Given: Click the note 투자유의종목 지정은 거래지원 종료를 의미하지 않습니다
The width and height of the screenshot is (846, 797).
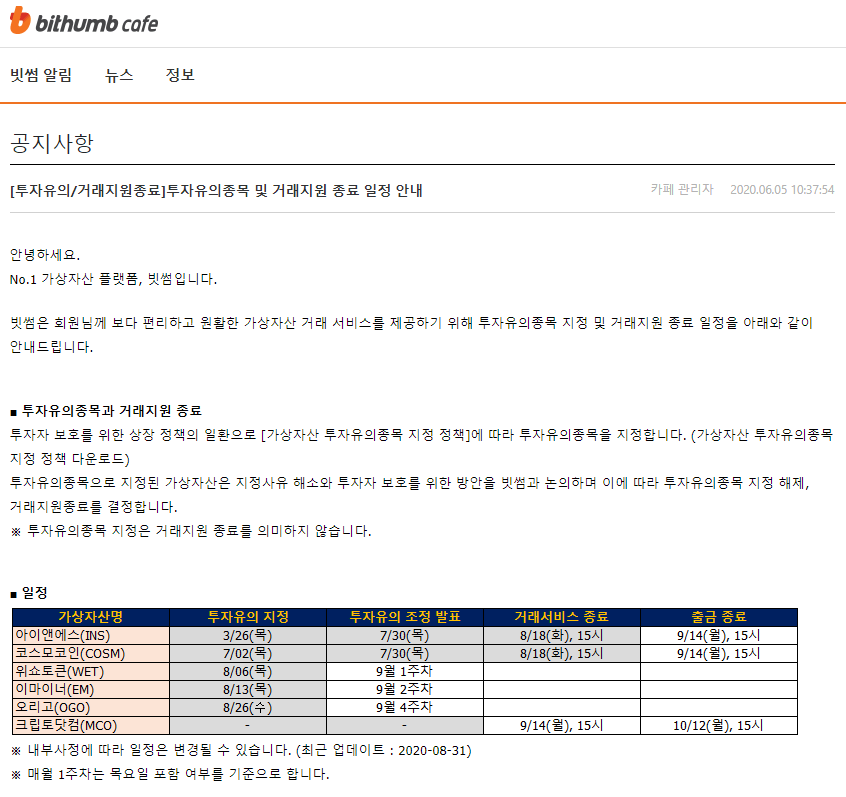Looking at the screenshot, I should tap(191, 531).
